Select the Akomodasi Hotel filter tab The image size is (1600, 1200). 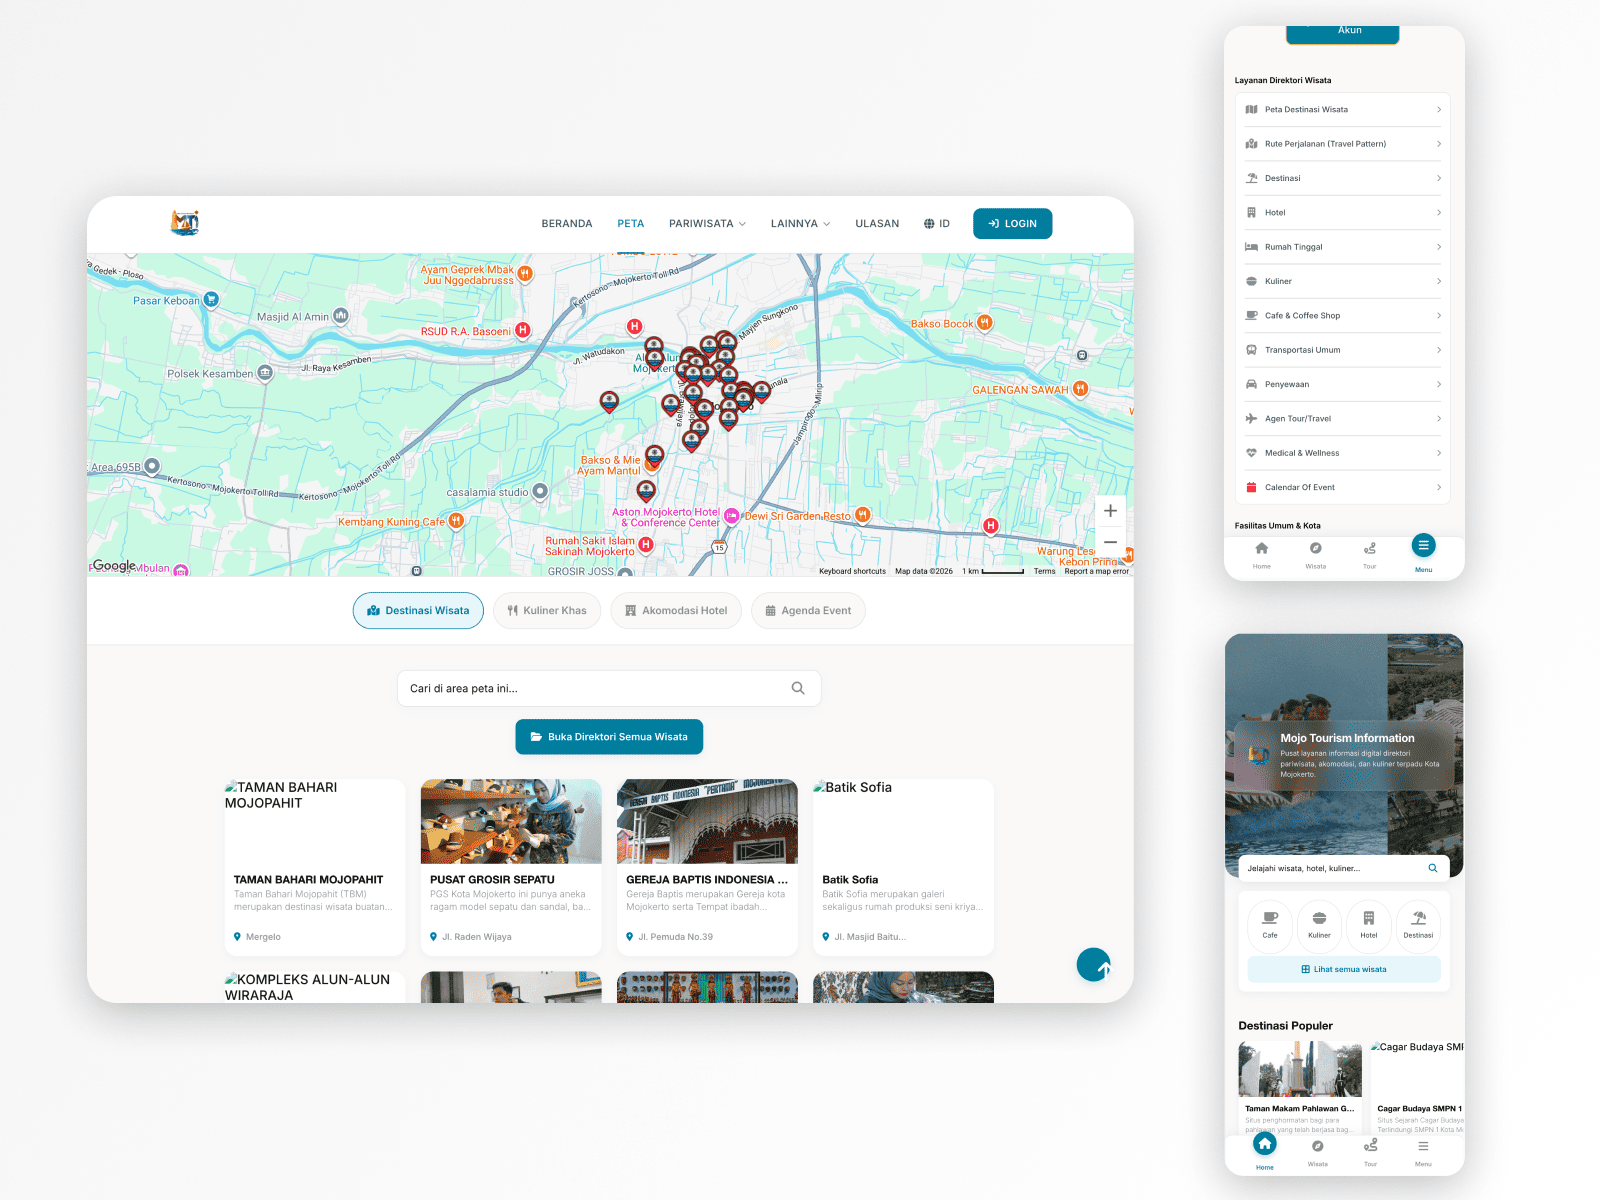676,611
